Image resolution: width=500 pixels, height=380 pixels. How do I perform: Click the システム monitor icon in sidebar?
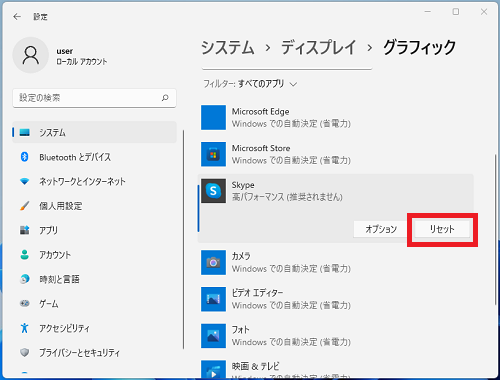tap(25, 132)
